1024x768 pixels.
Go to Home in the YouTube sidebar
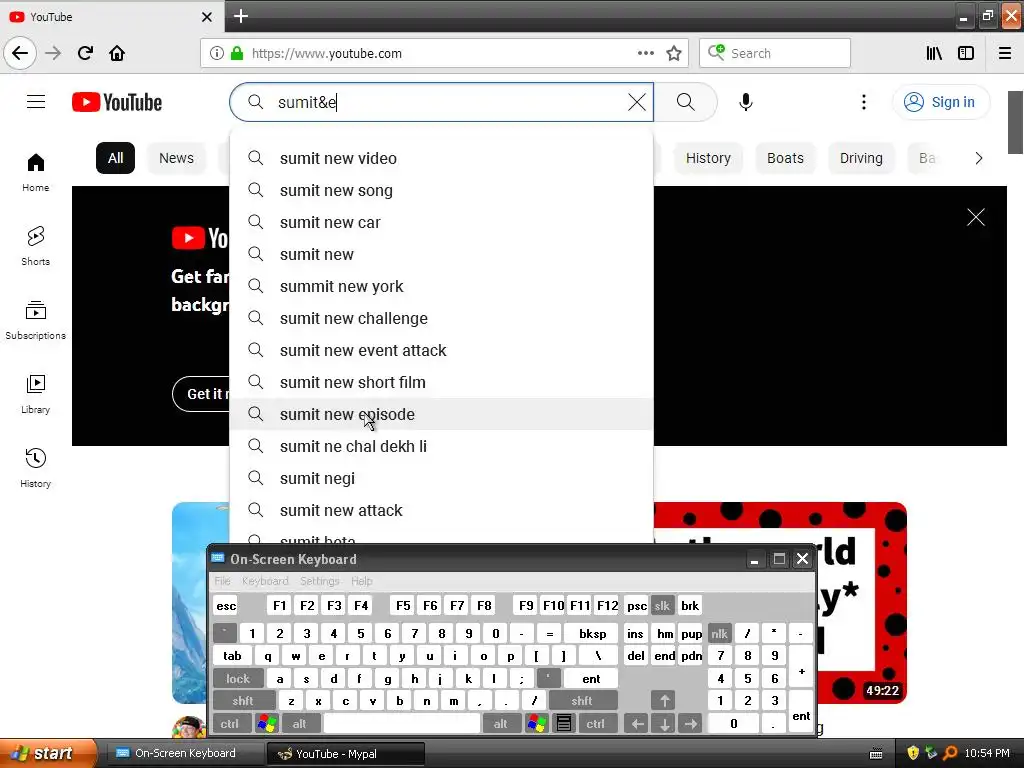coord(35,172)
